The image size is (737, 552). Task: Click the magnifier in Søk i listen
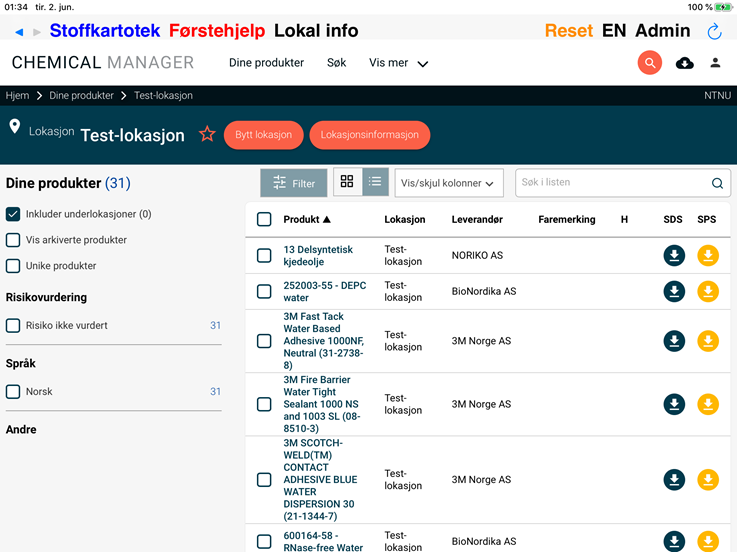click(x=717, y=183)
